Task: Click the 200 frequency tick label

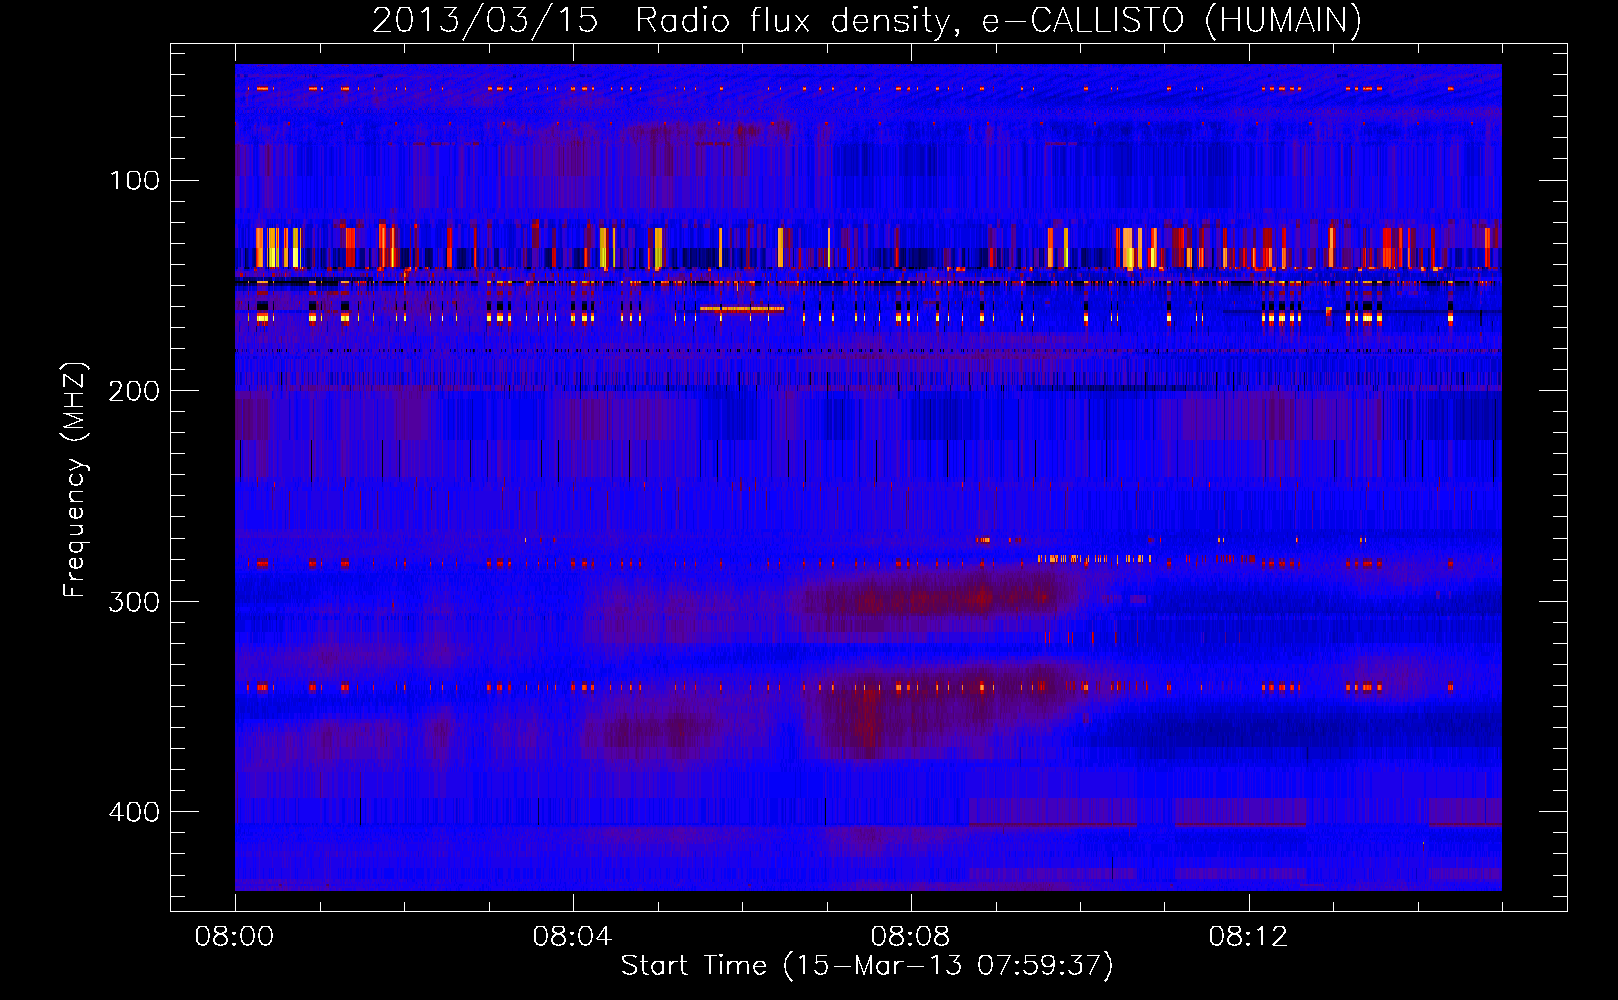Action: (134, 391)
